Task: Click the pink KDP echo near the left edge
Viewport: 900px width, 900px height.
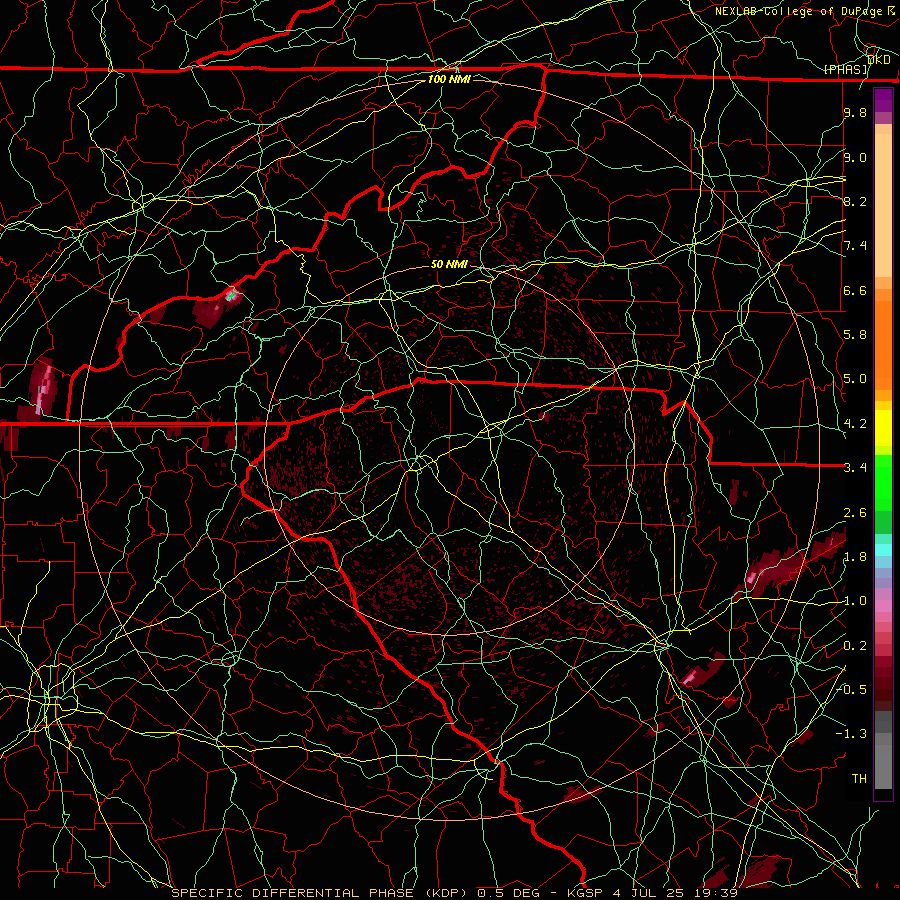Action: tap(43, 389)
